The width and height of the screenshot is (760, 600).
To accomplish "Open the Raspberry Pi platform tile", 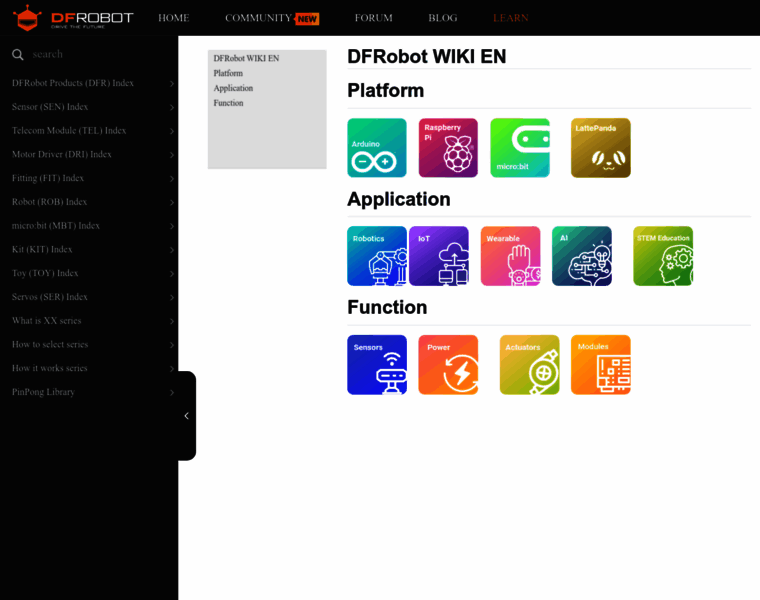I will 448,148.
